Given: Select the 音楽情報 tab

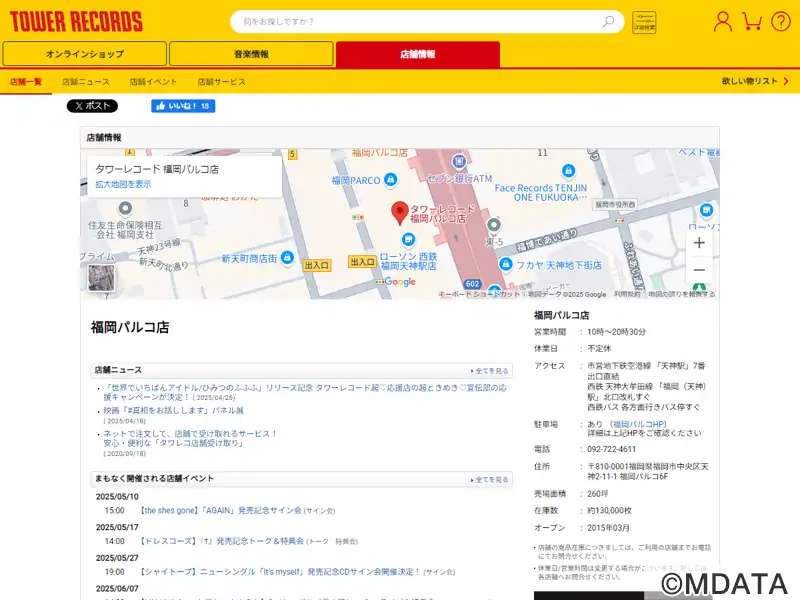Looking at the screenshot, I should point(251,54).
